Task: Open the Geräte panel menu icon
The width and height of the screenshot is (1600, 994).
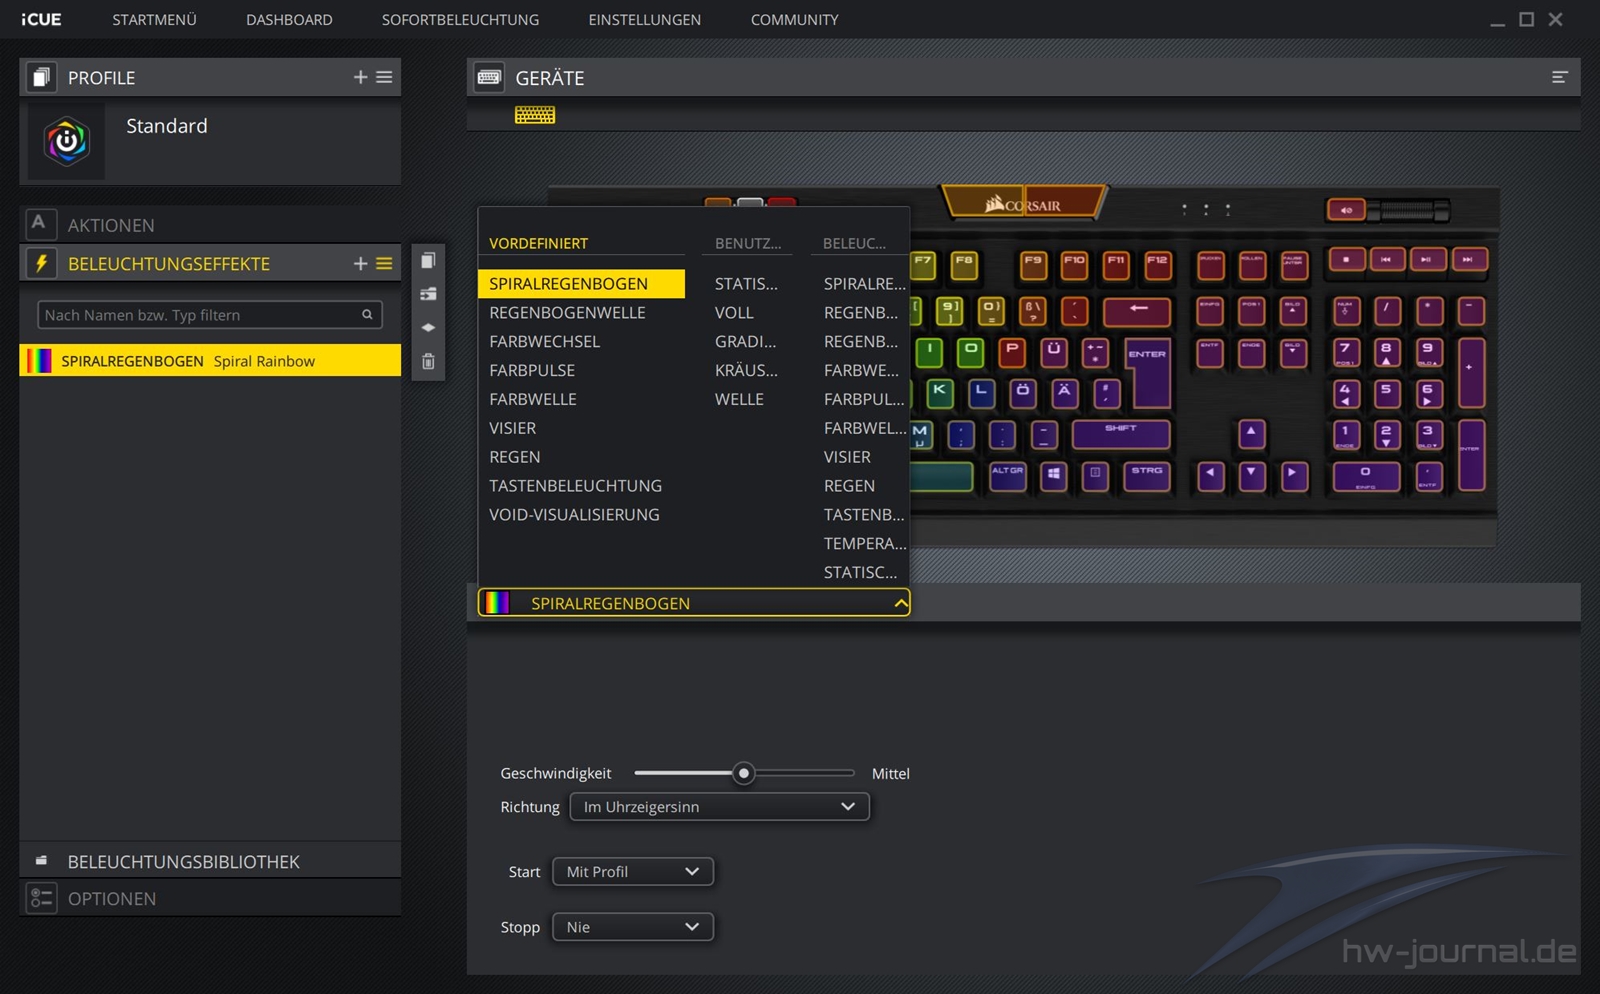Action: click(1559, 77)
